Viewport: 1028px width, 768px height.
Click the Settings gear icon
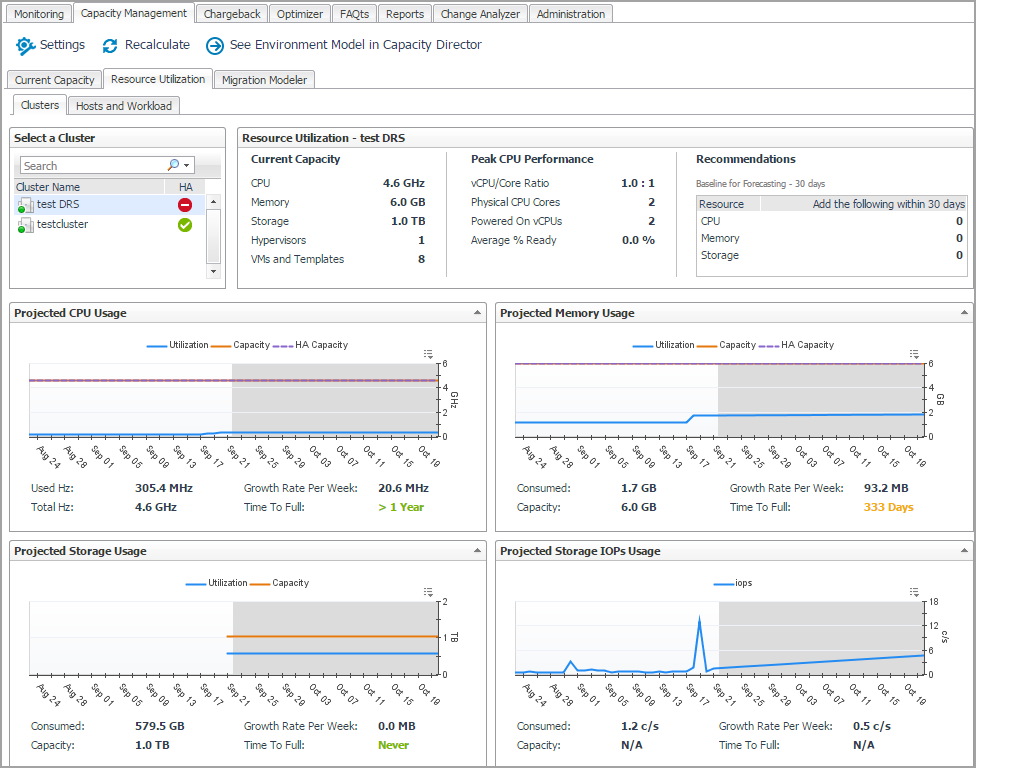pyautogui.click(x=25, y=46)
